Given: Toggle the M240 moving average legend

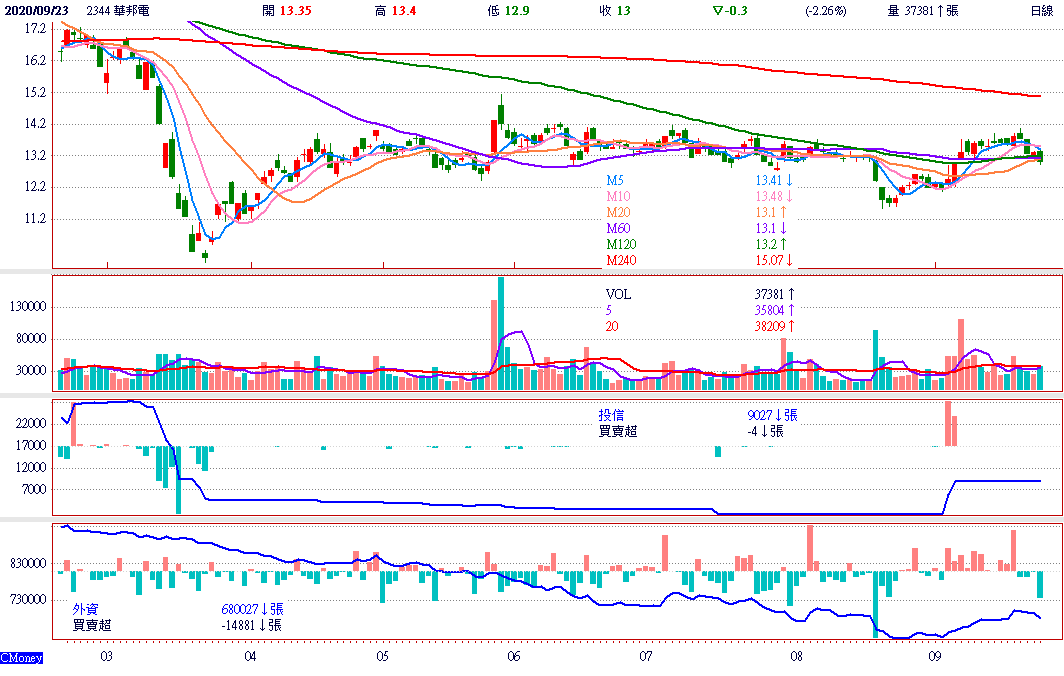Looking at the screenshot, I should 622,260.
